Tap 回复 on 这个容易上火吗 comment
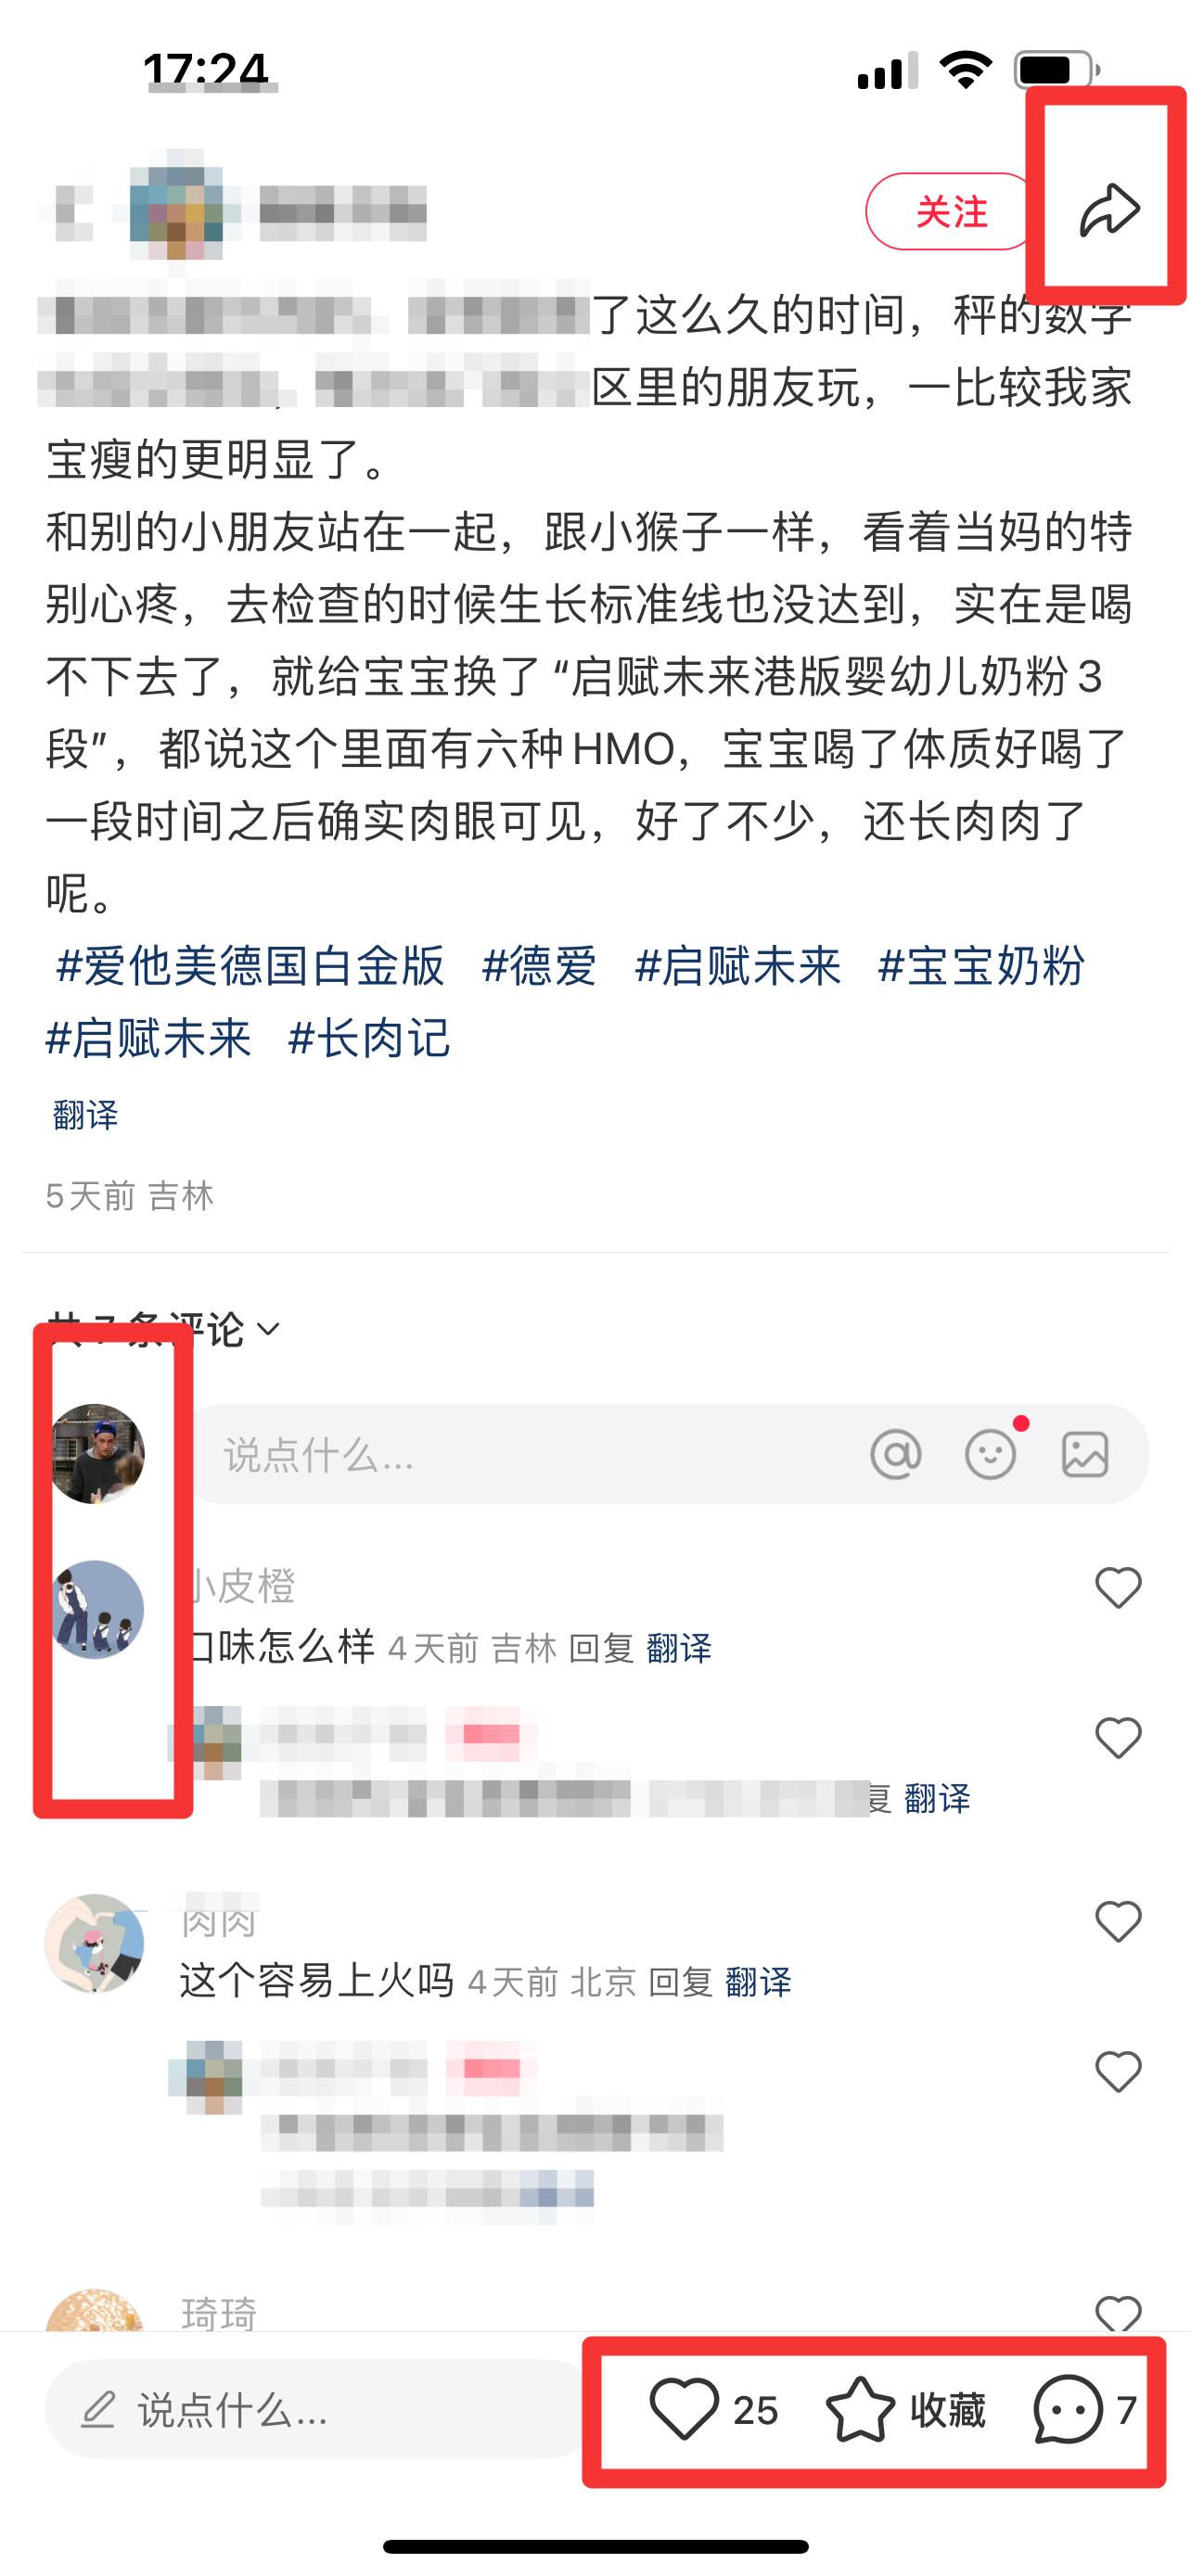 pyautogui.click(x=680, y=1981)
